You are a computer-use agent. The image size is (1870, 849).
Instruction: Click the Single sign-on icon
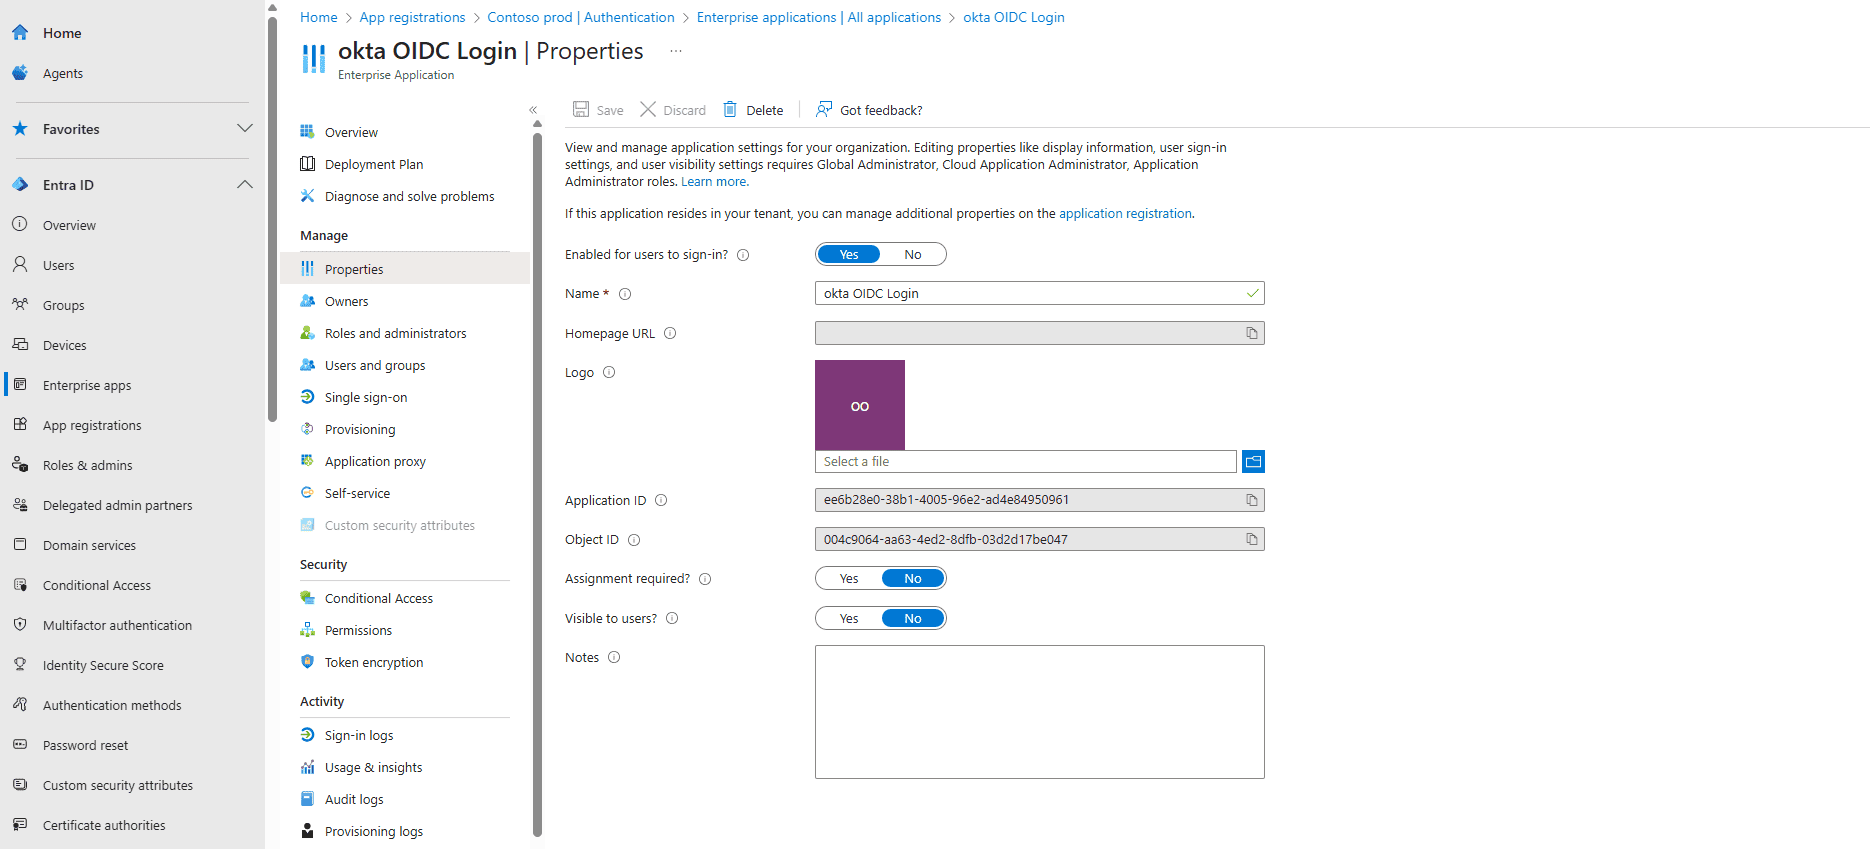click(x=308, y=397)
